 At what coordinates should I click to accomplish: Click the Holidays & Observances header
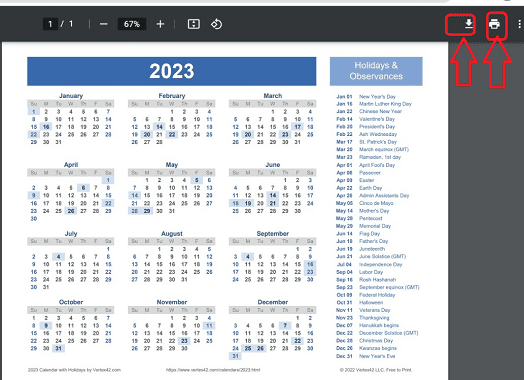coord(376,71)
